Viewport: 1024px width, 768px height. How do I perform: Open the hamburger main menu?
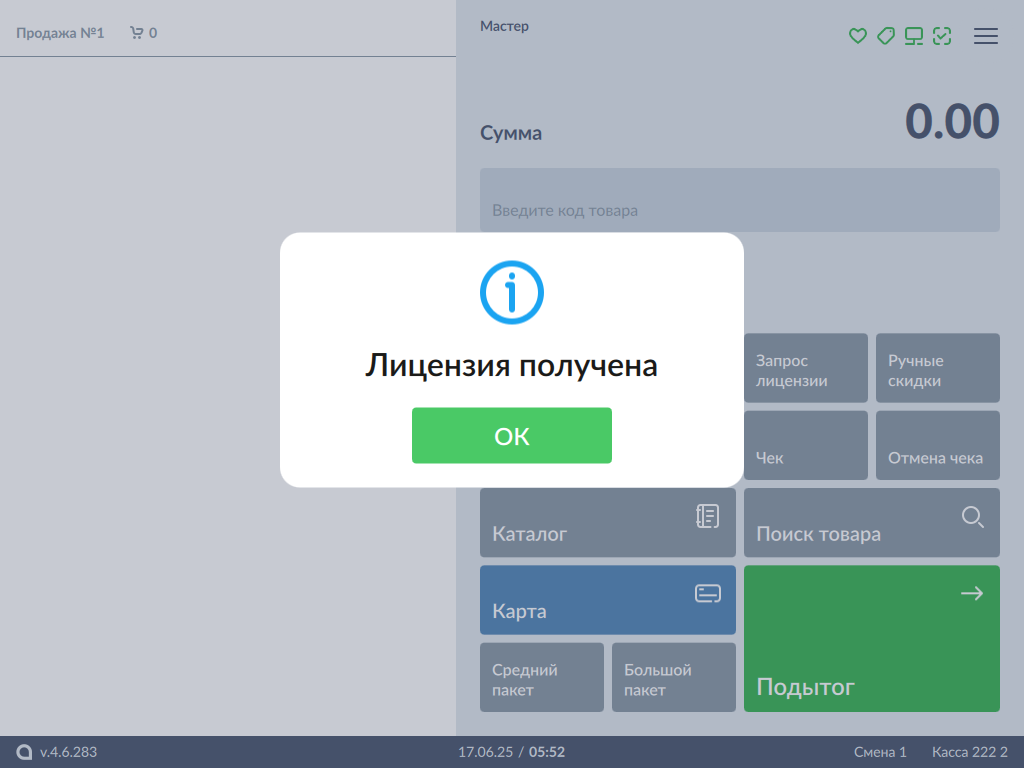point(986,36)
